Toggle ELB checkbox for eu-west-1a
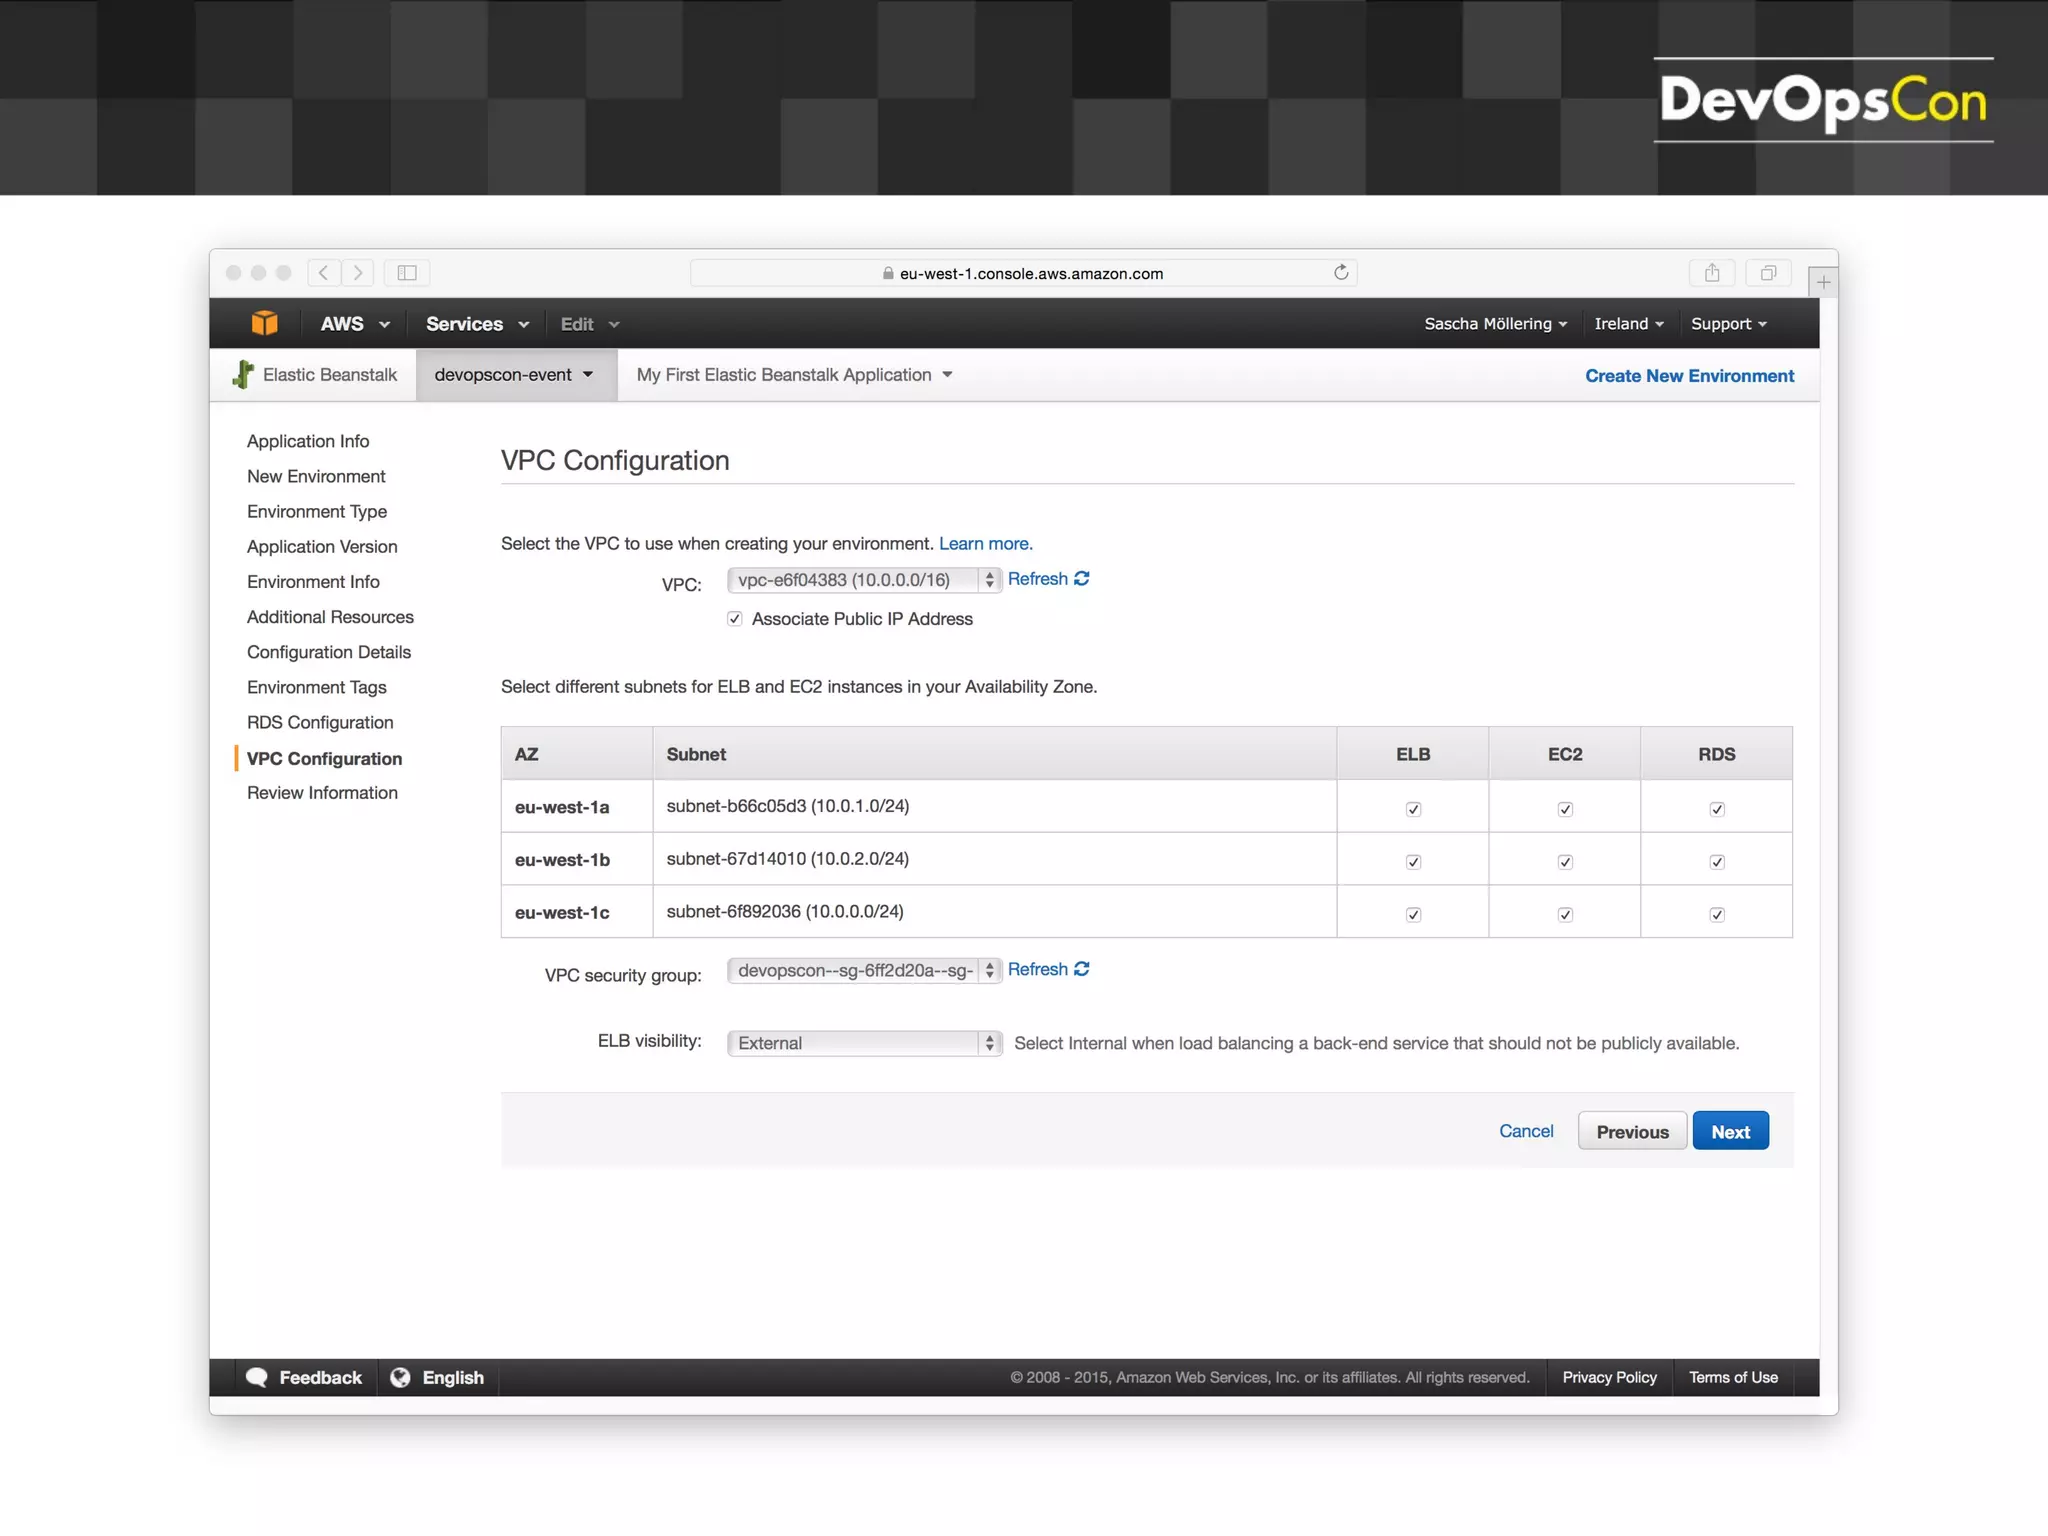This screenshot has height=1536, width=2048. pos(1413,809)
